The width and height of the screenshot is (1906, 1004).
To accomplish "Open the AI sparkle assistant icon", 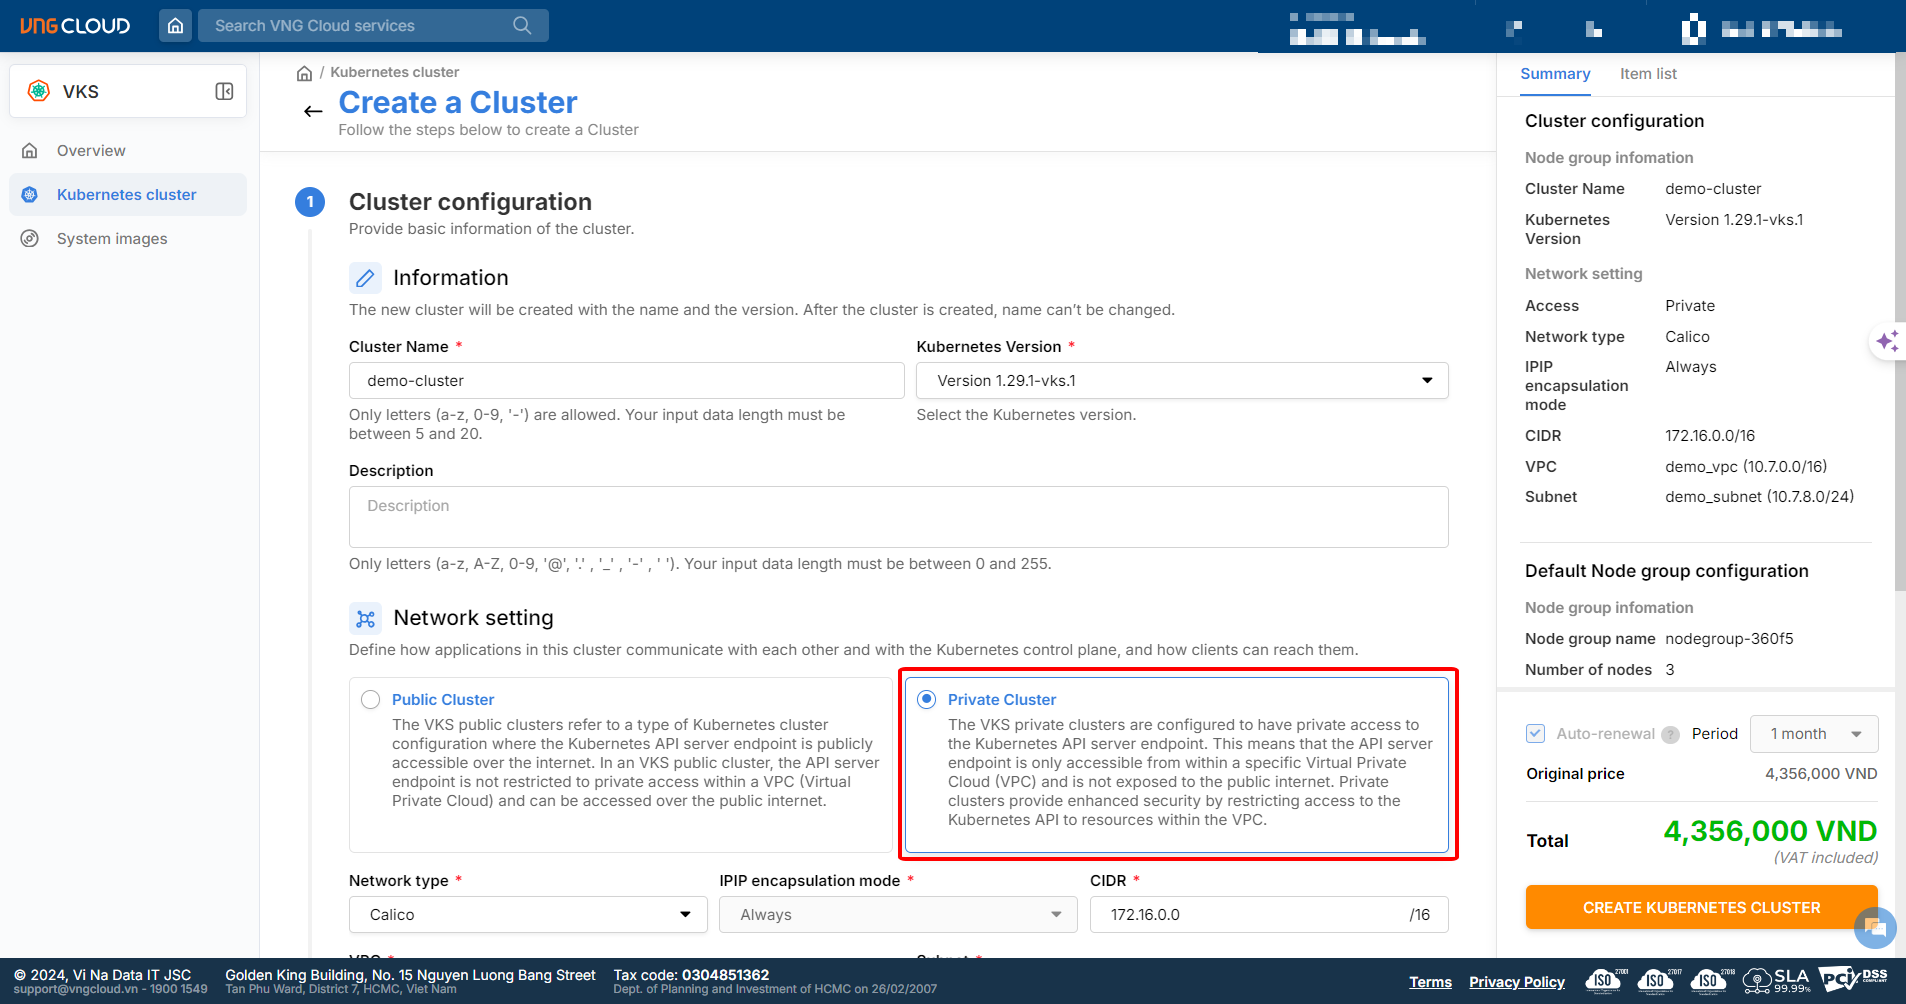I will tap(1887, 342).
